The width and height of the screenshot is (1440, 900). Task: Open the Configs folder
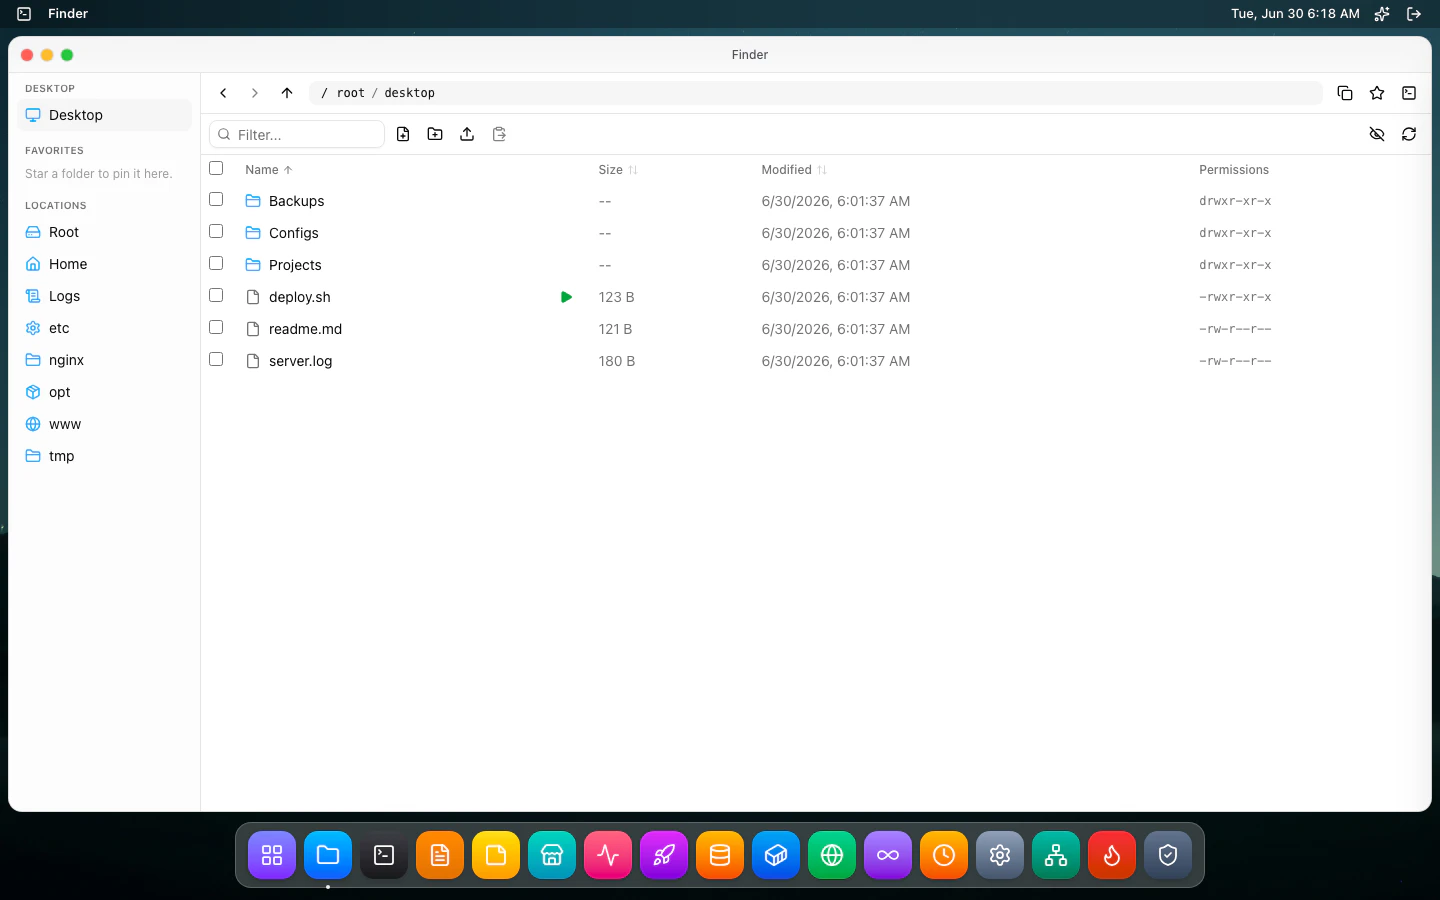[x=294, y=233]
